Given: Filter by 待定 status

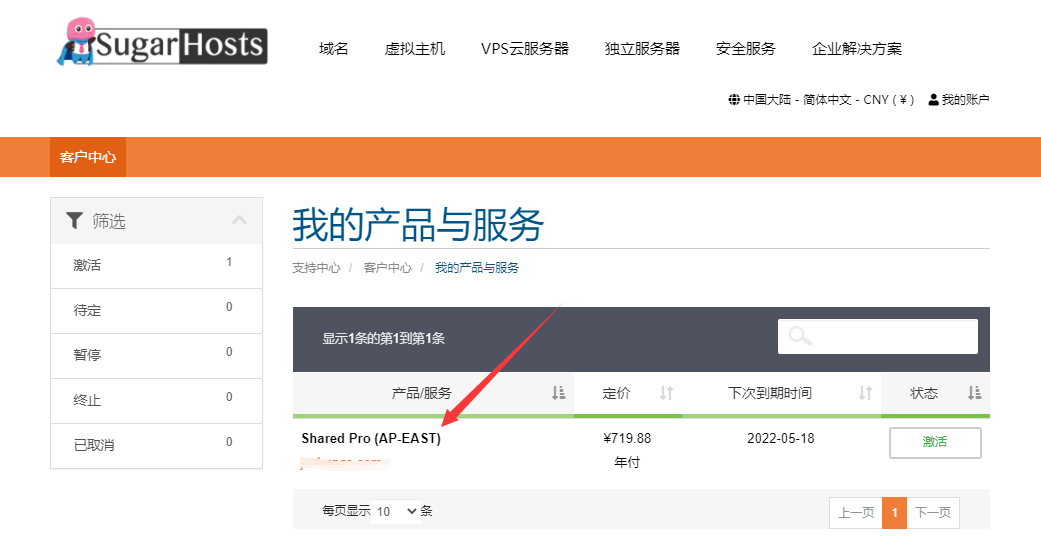Looking at the screenshot, I should (x=157, y=311).
